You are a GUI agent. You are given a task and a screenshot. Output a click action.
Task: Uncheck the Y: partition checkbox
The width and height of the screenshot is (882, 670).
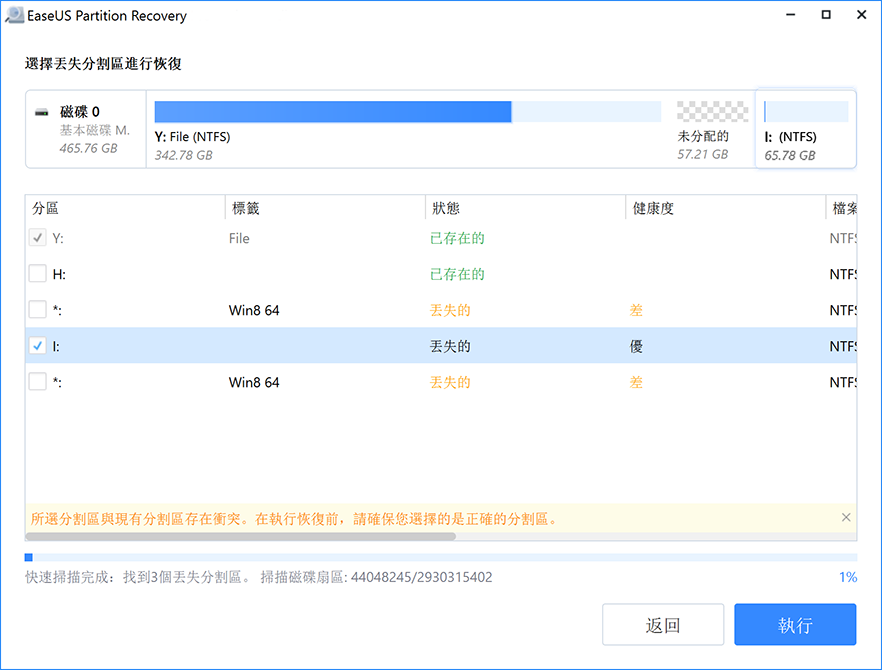[x=37, y=238]
